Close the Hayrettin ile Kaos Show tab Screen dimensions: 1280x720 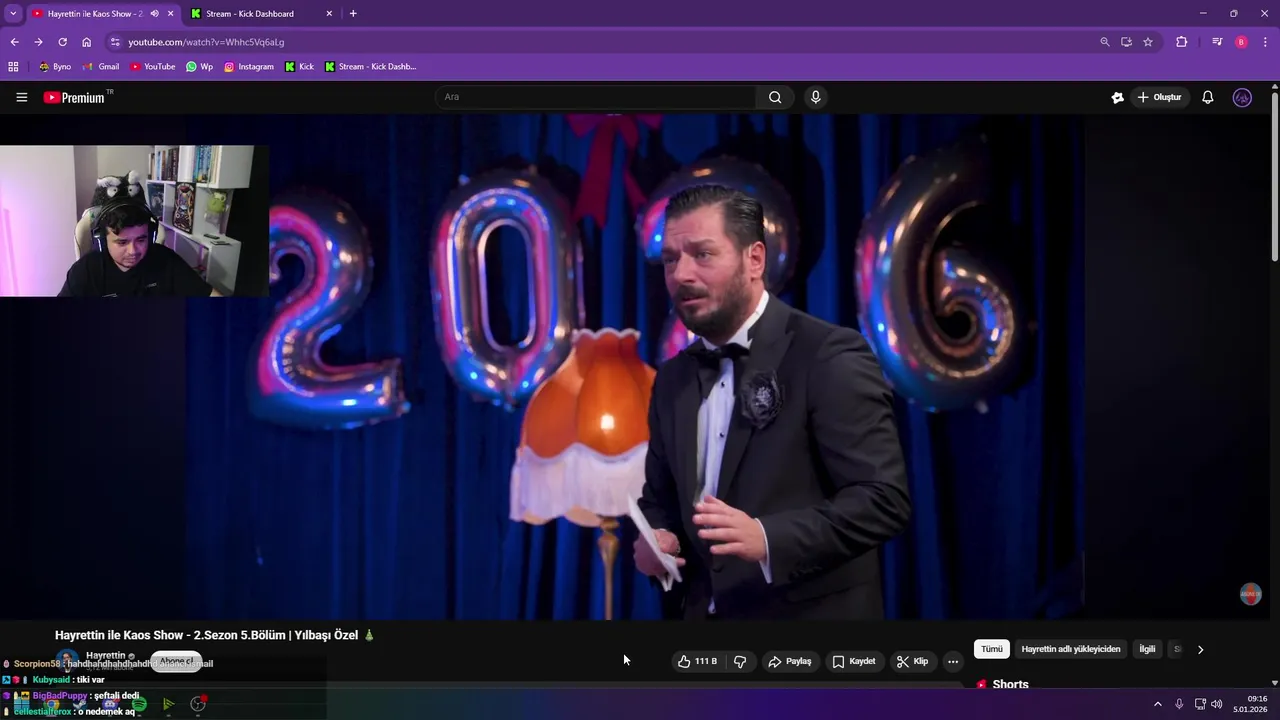(171, 14)
